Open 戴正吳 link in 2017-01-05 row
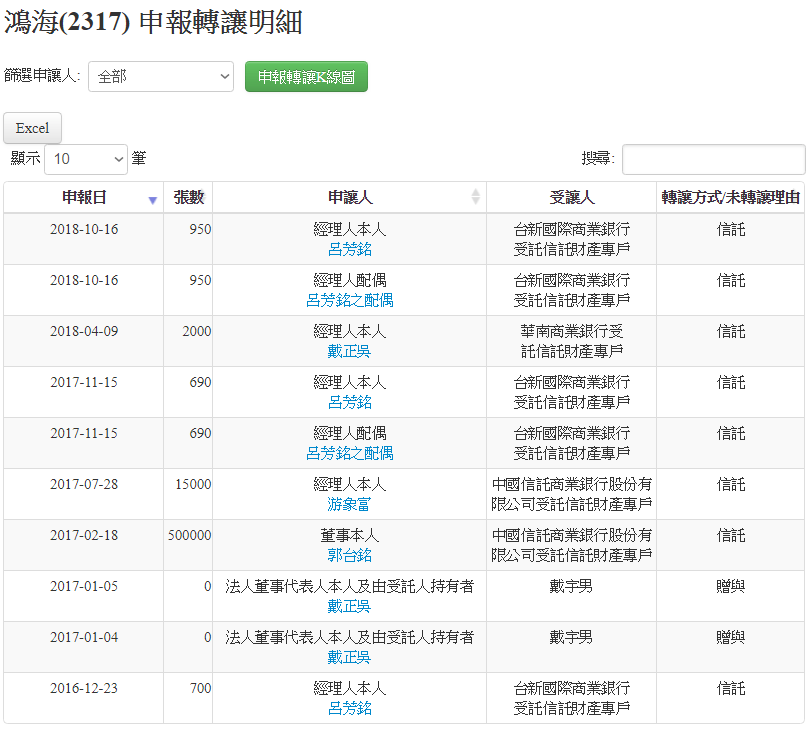This screenshot has width=812, height=730. (349, 607)
